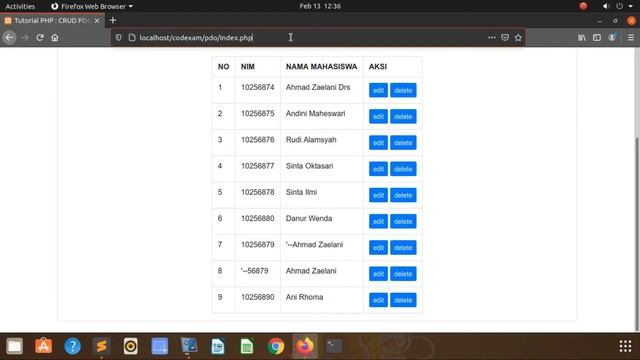Screen dimensions: 640x360
Task: Open the Firefox Web Browser app menu
Action: 92,6
